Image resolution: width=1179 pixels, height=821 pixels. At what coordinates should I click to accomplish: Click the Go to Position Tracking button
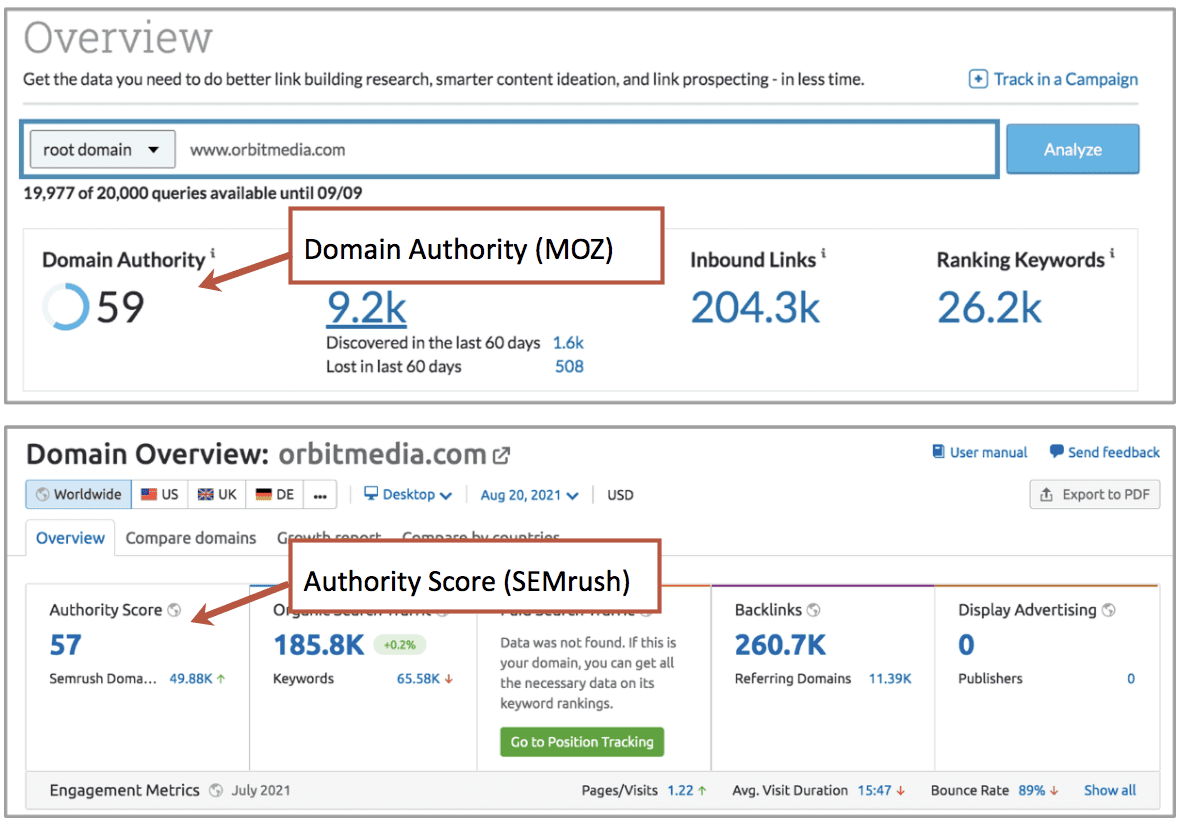pyautogui.click(x=582, y=741)
